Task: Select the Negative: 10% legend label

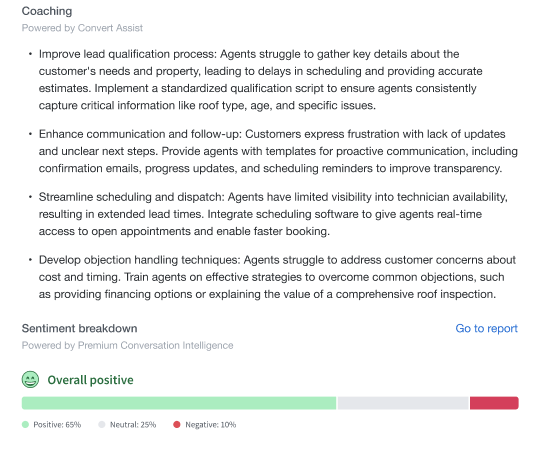Action: click(211, 425)
